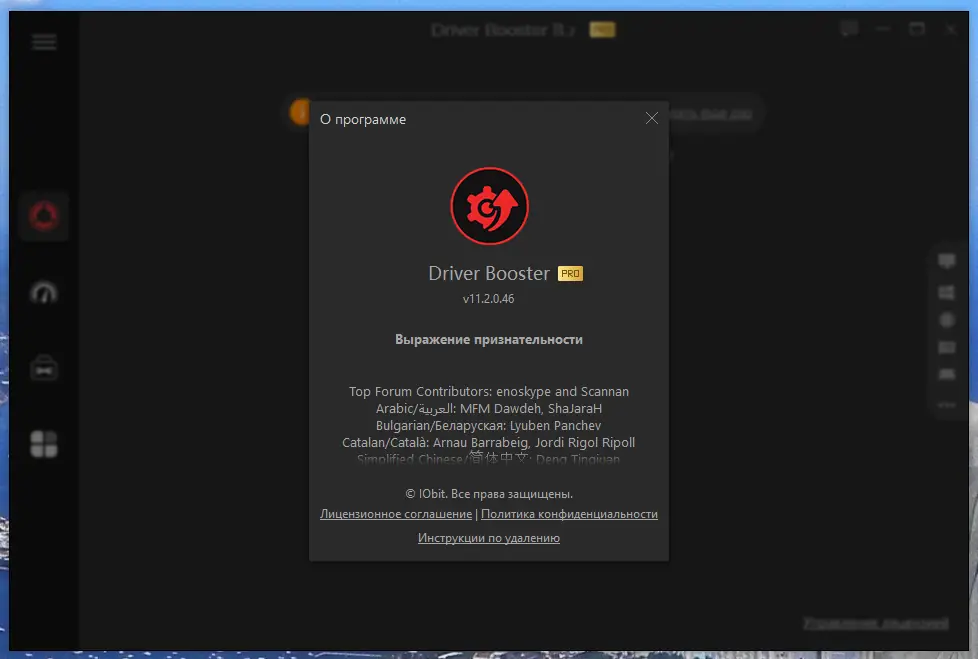
Task: Click the globe icon on the right edge panel
Action: click(946, 320)
